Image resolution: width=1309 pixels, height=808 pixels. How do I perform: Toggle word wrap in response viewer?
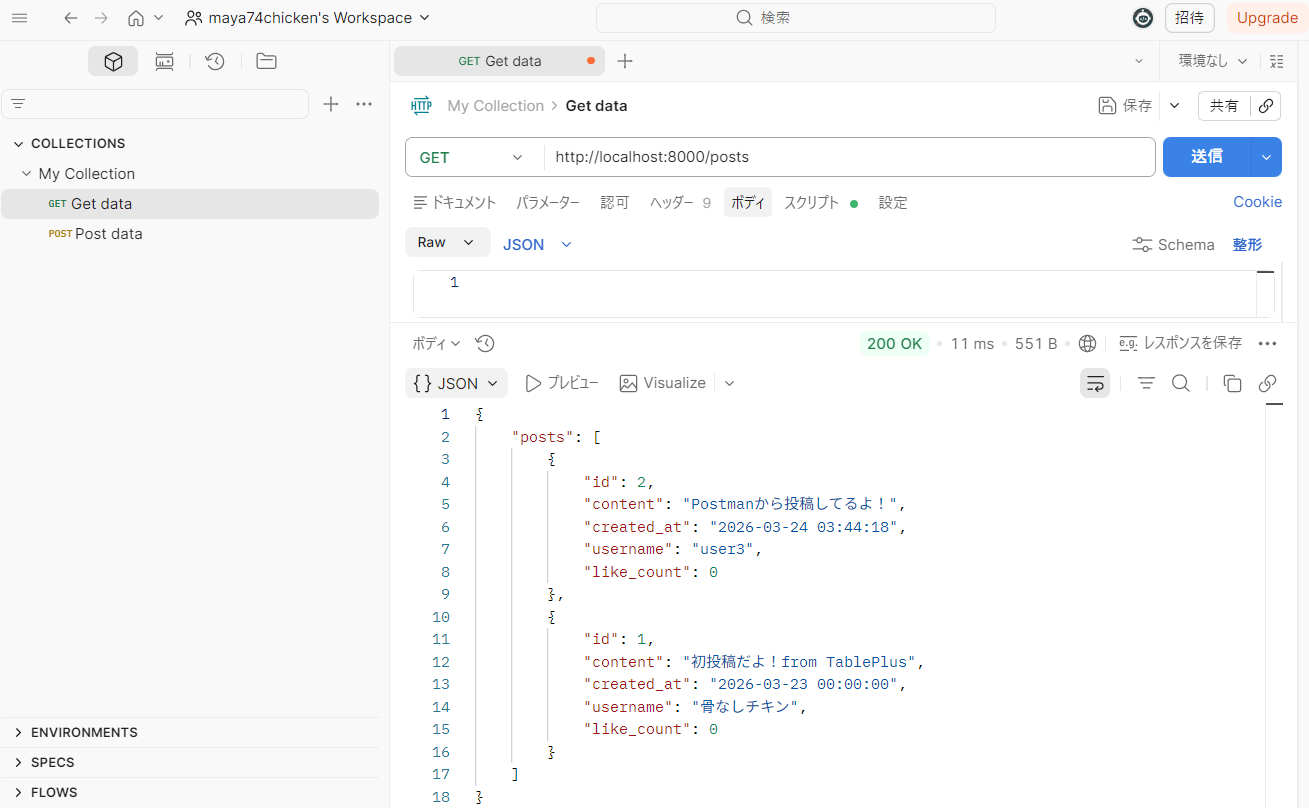point(1095,383)
